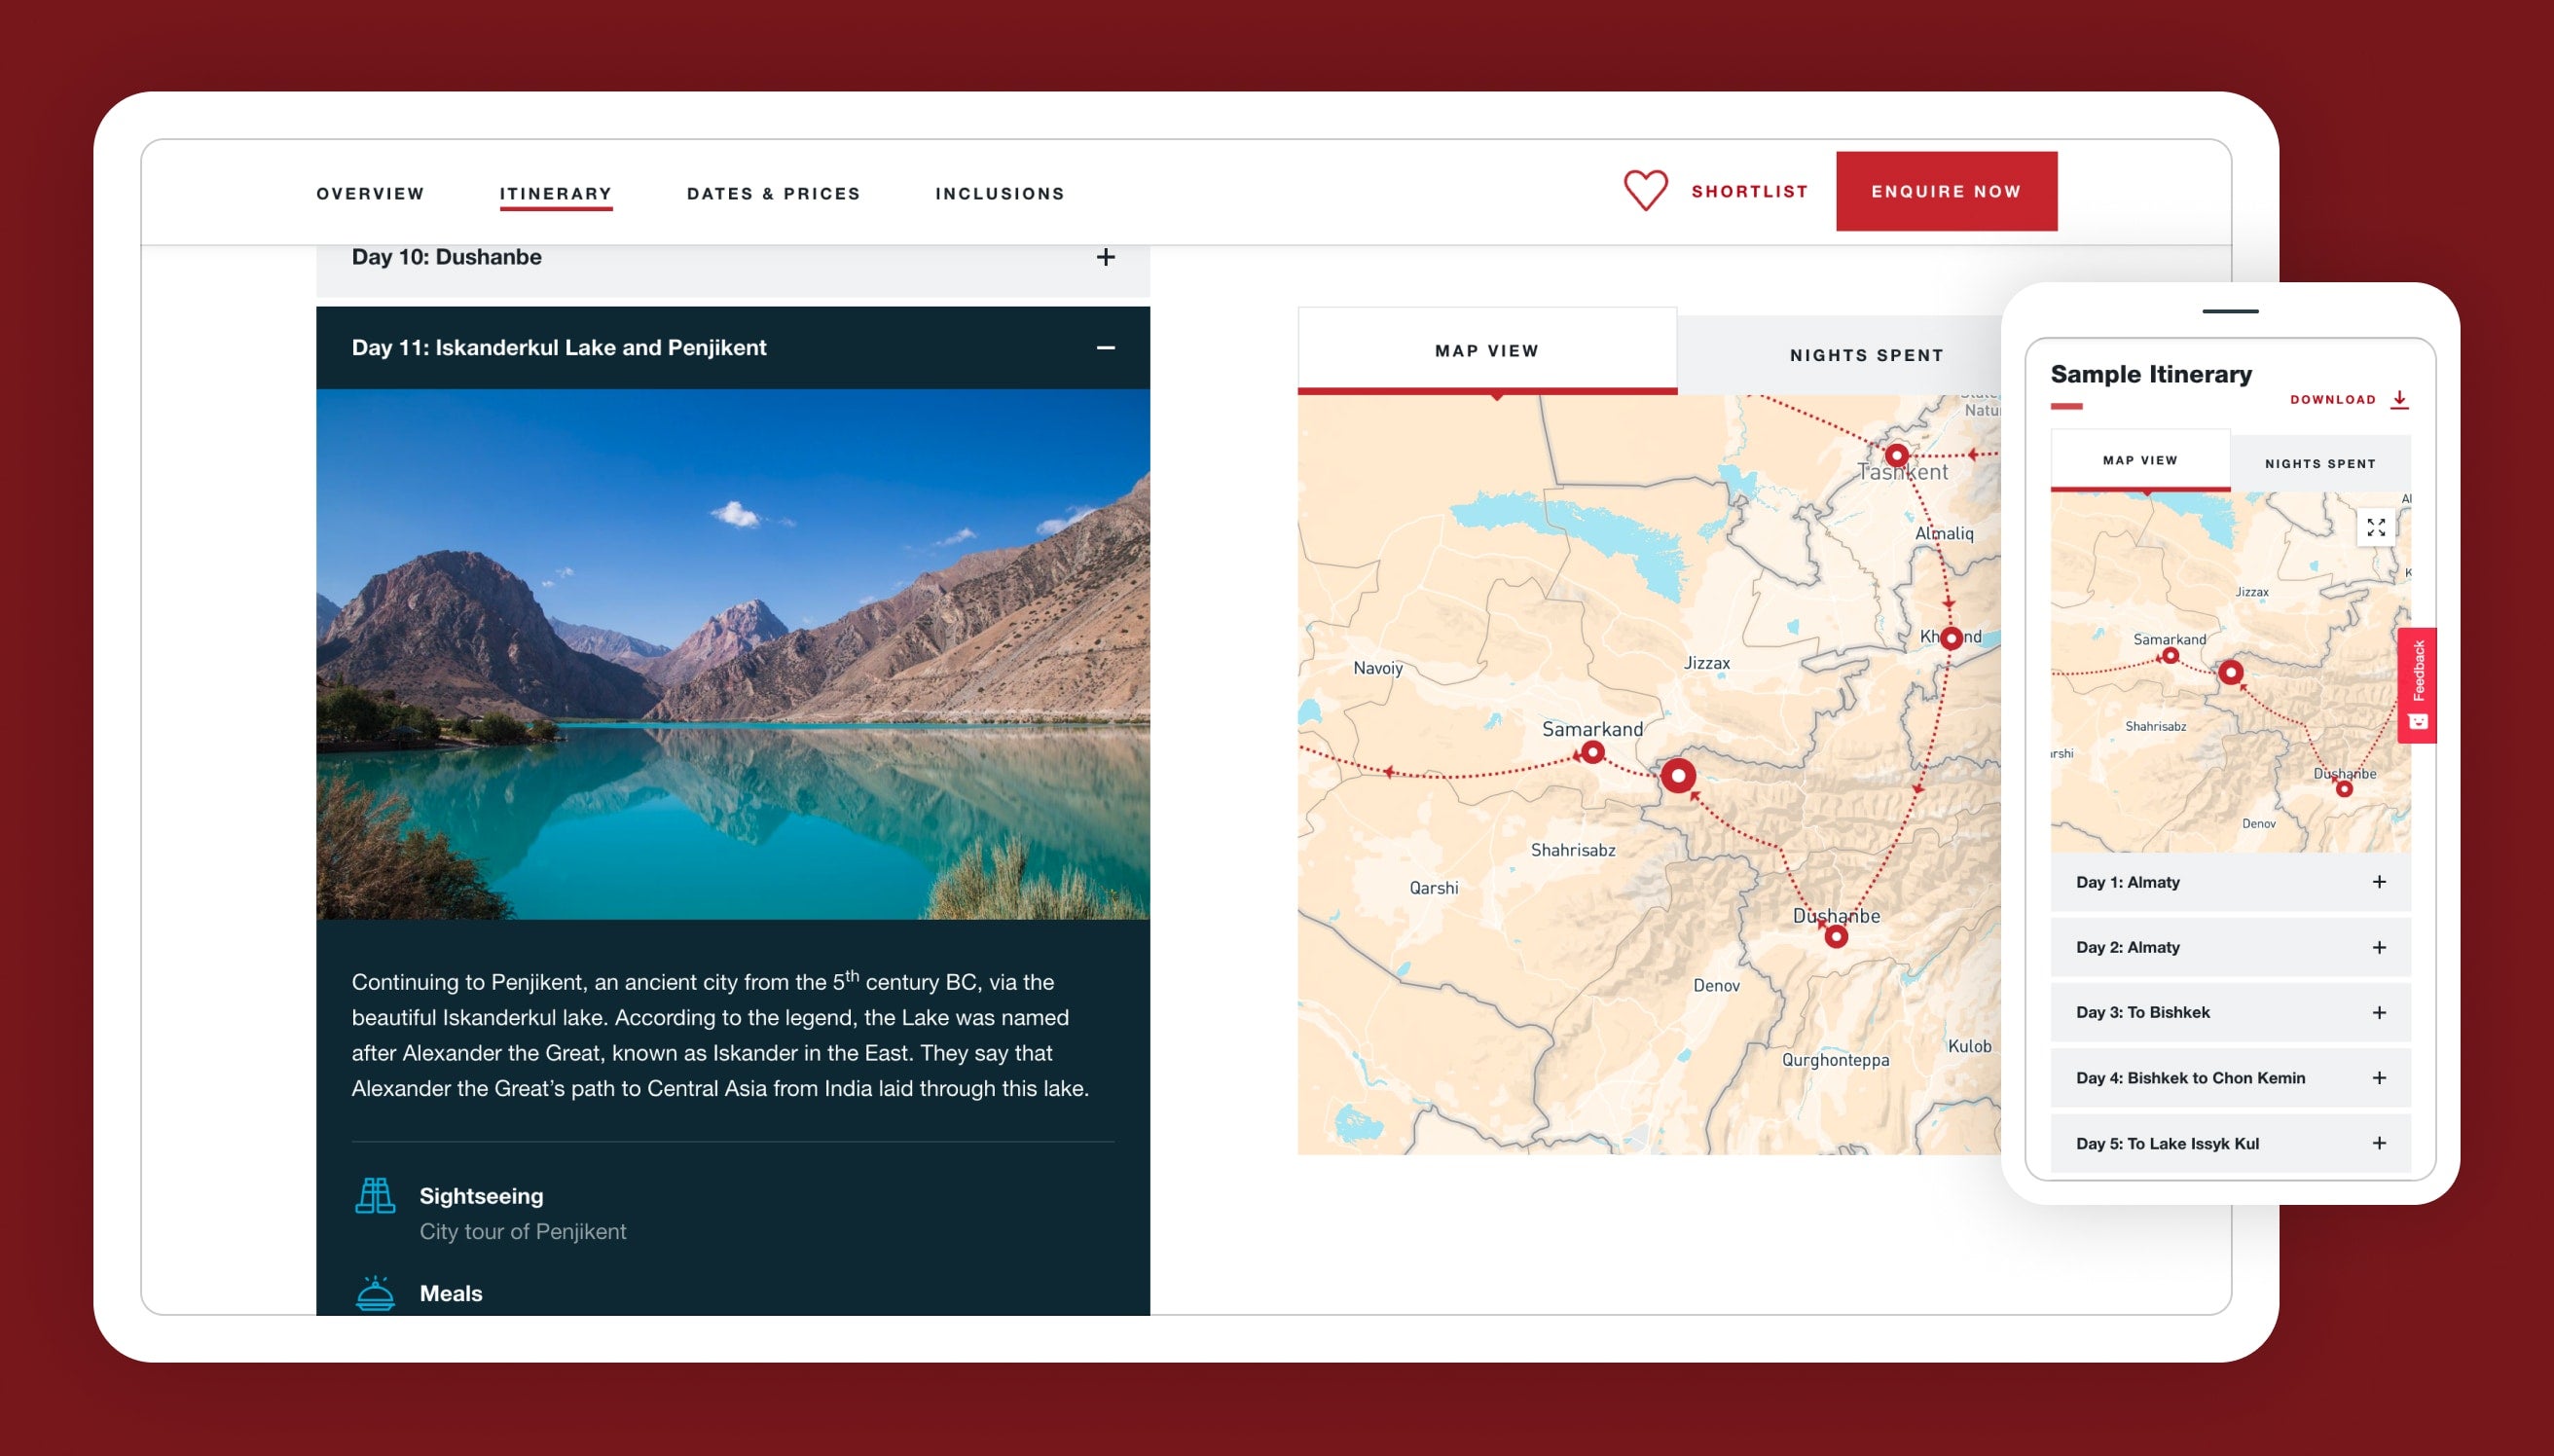
Task: Expand Day 1: Almaty on mobile
Action: coord(2379,882)
